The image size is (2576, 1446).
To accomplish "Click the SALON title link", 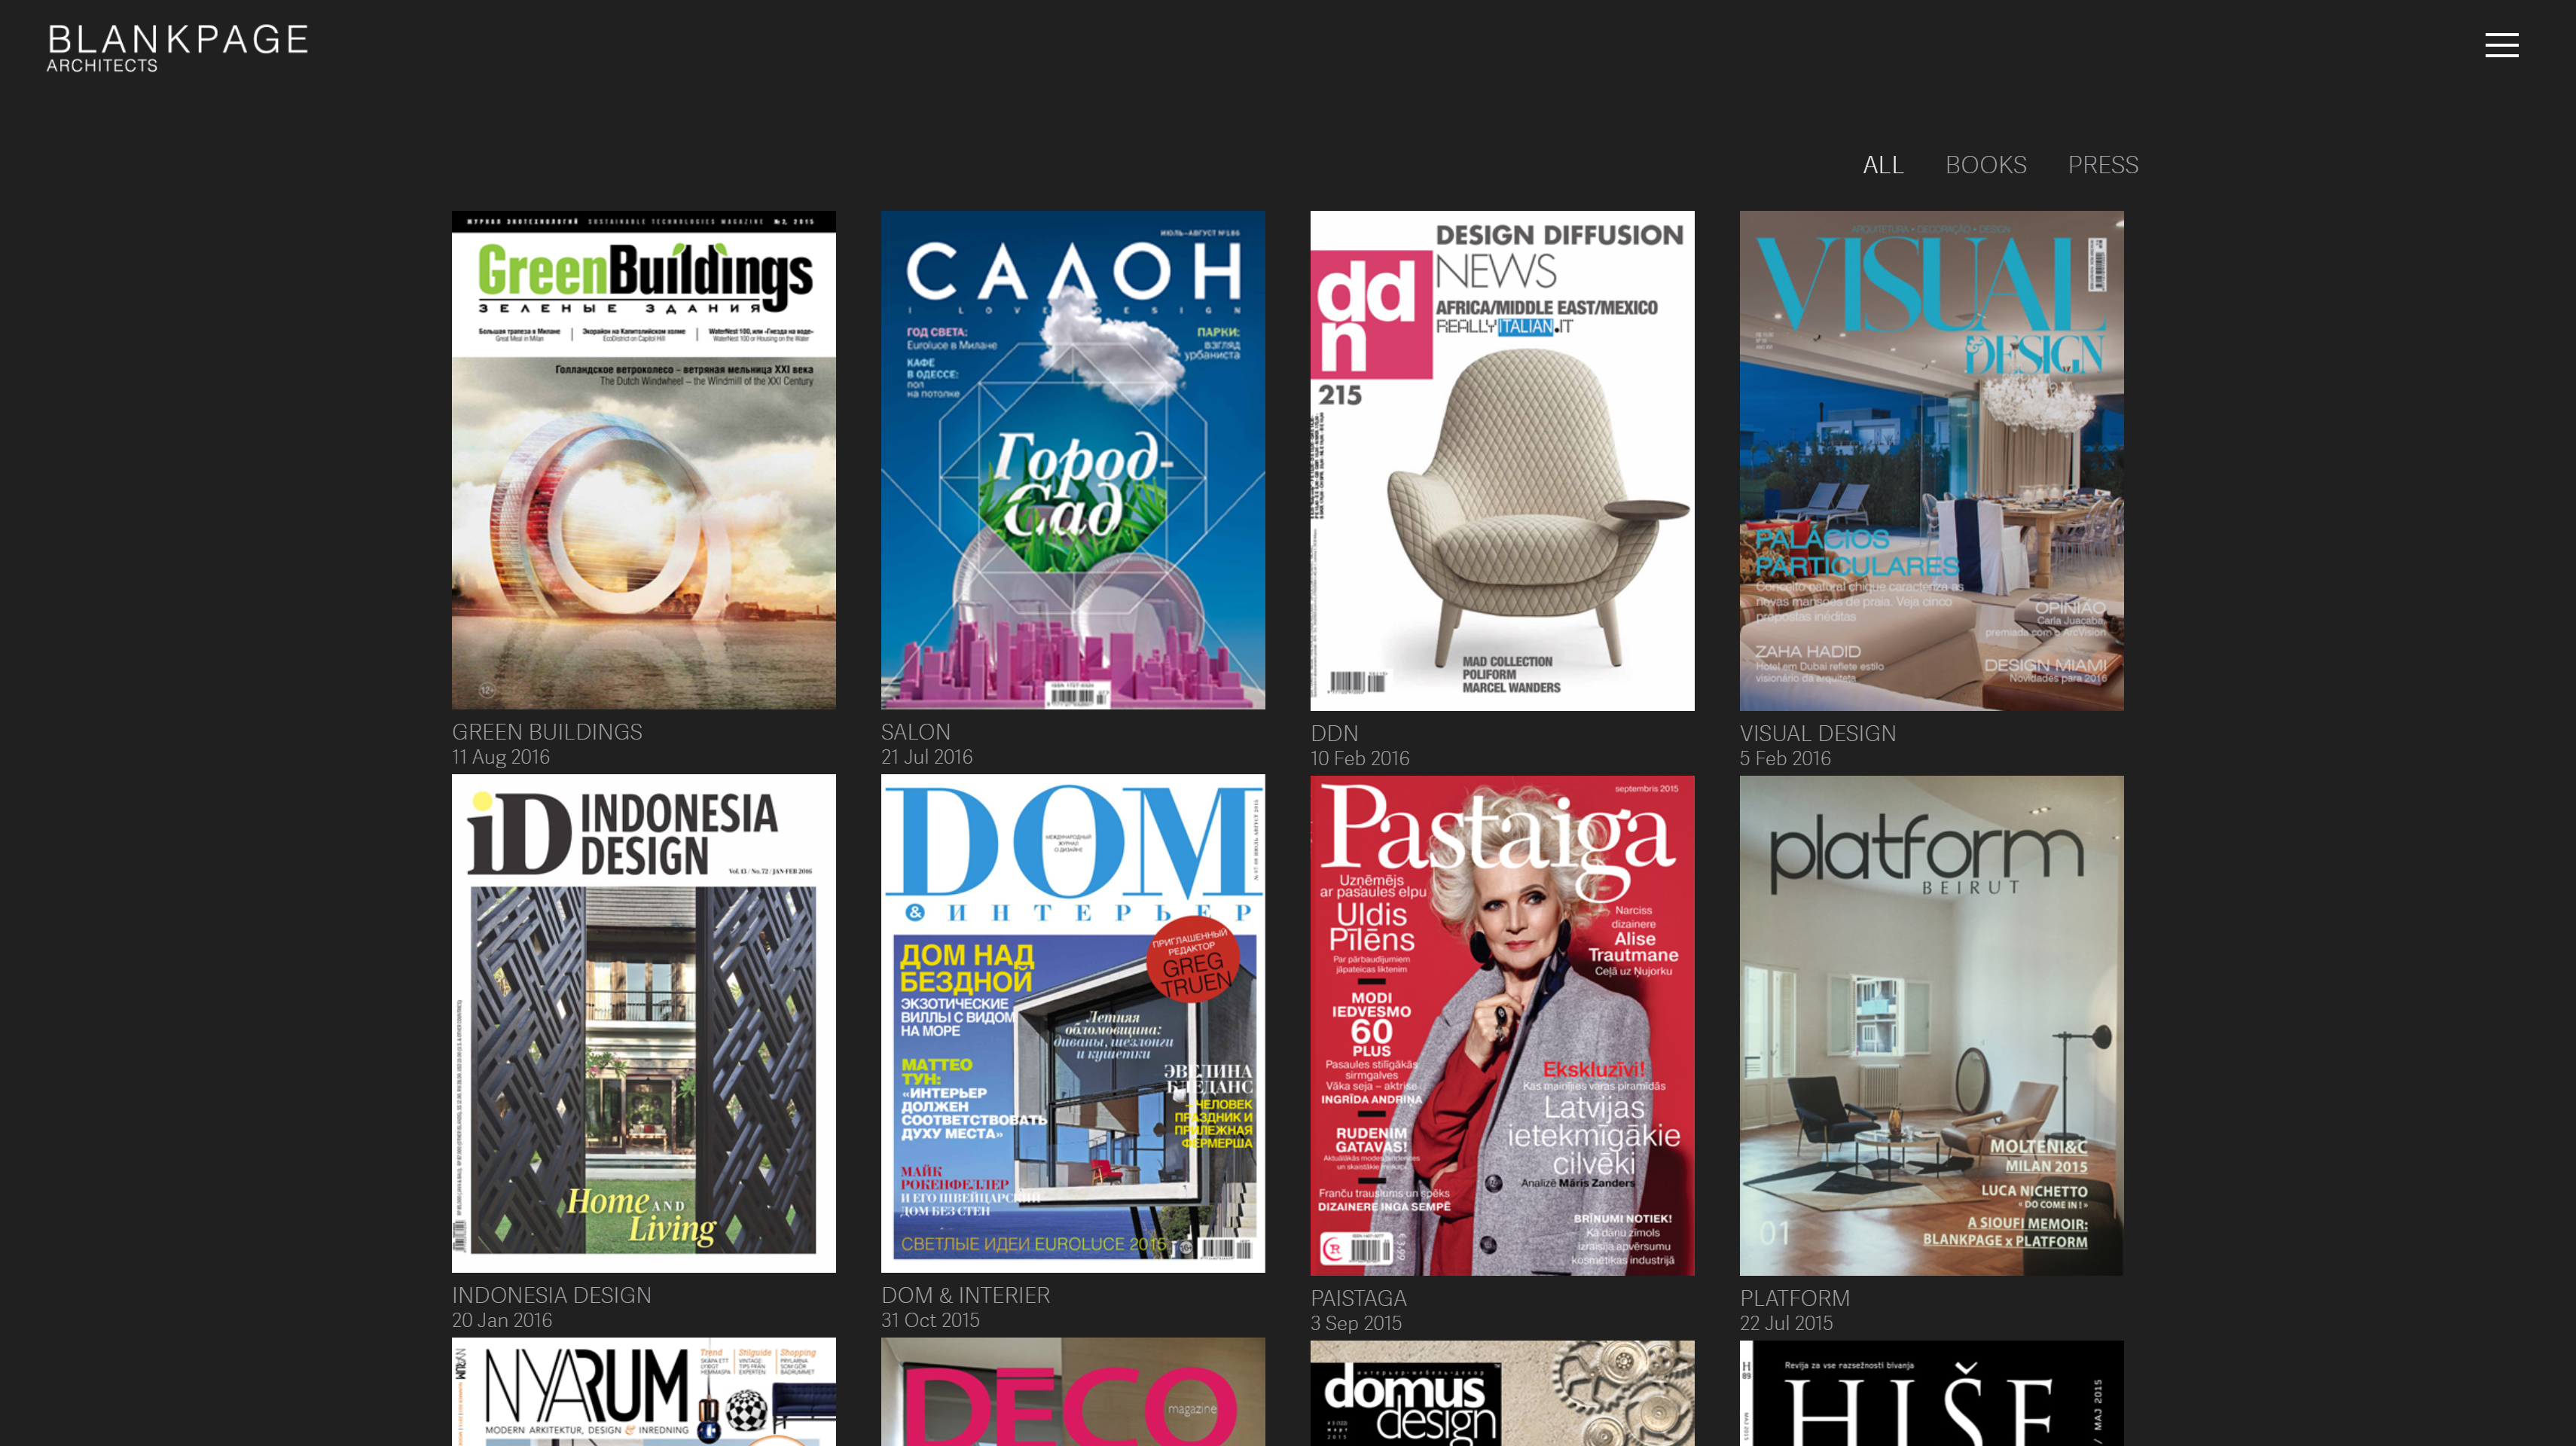I will (915, 732).
